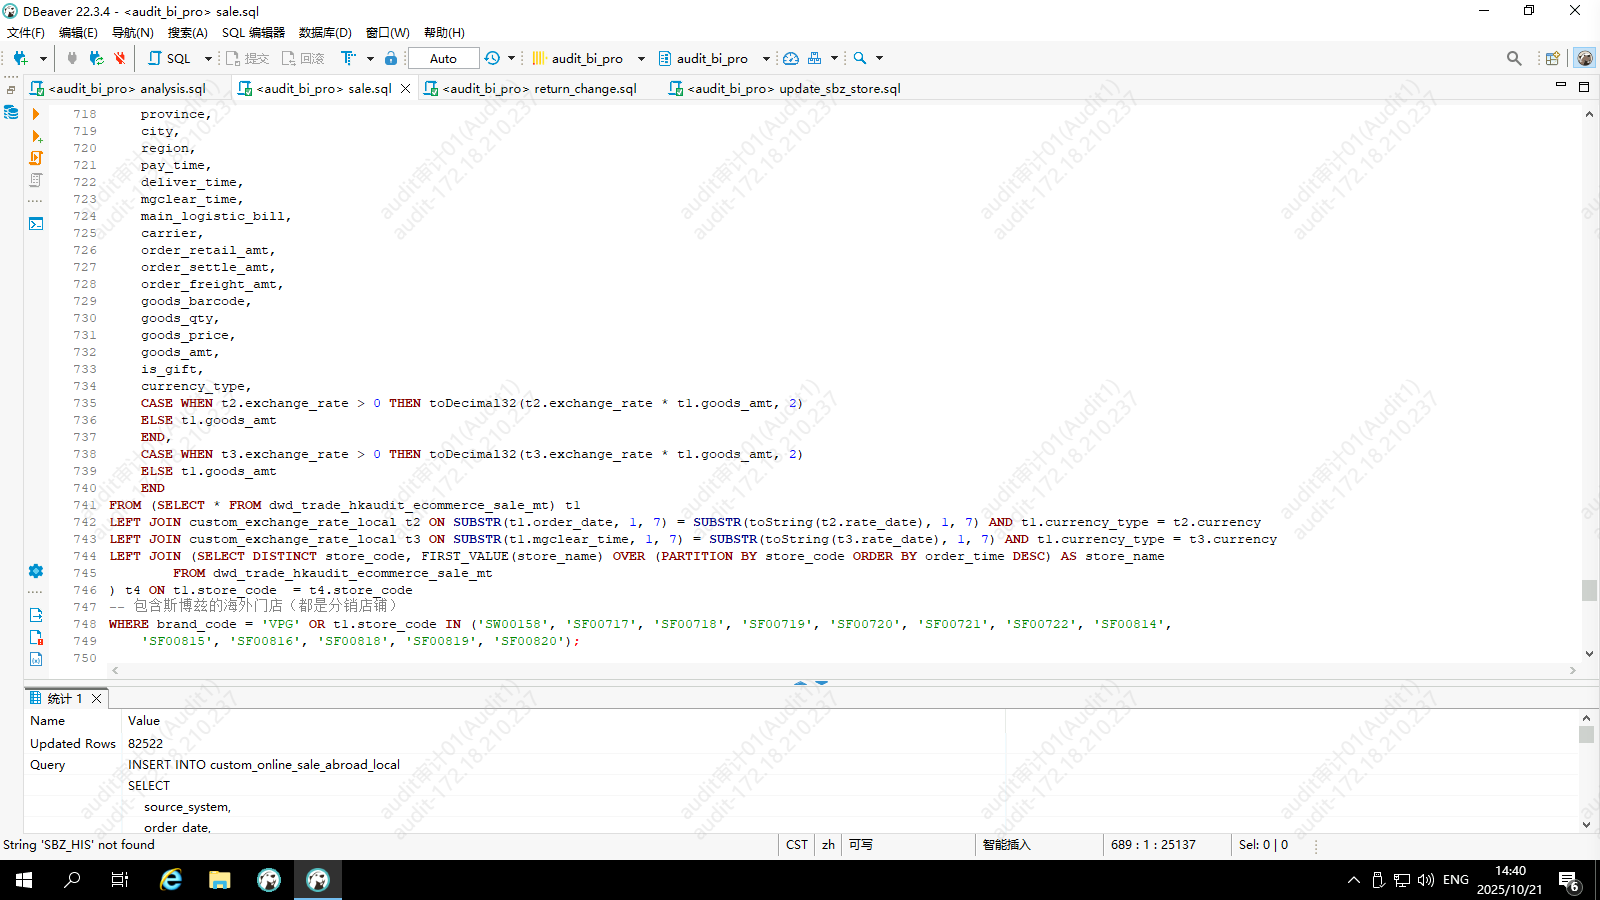Open SQL console terminal icon in editor sidebar
Image resolution: width=1600 pixels, height=900 pixels.
(36, 224)
